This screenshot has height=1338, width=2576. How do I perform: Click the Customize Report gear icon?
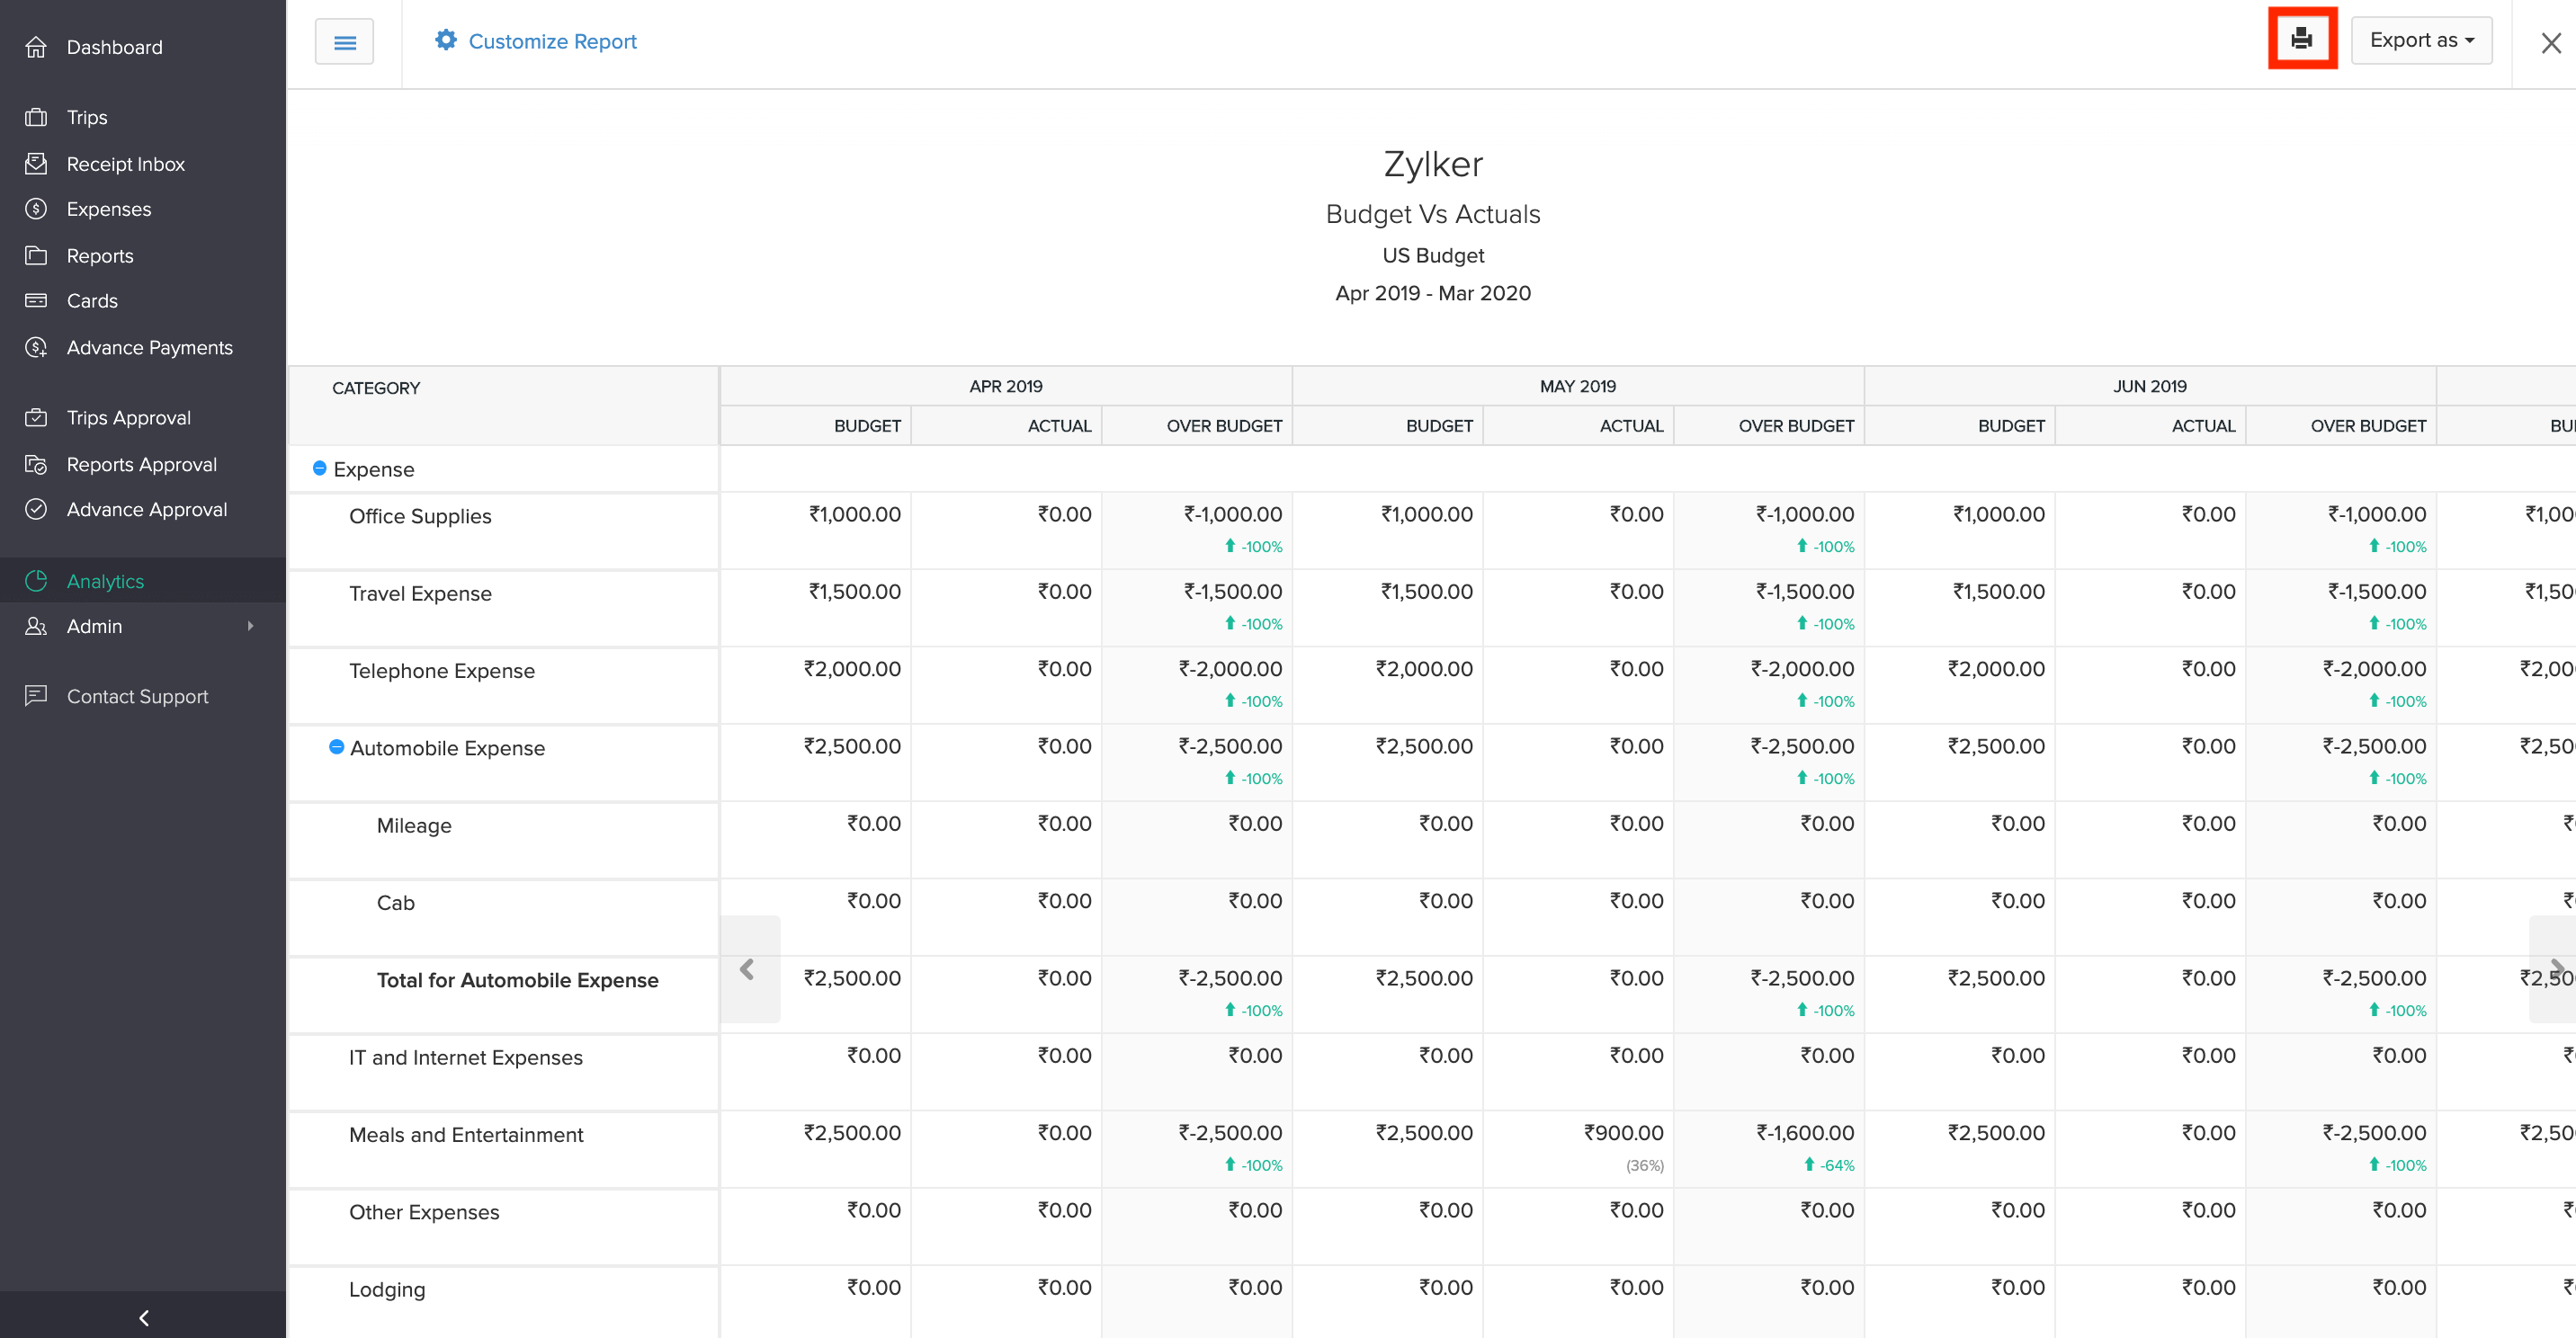(x=446, y=40)
